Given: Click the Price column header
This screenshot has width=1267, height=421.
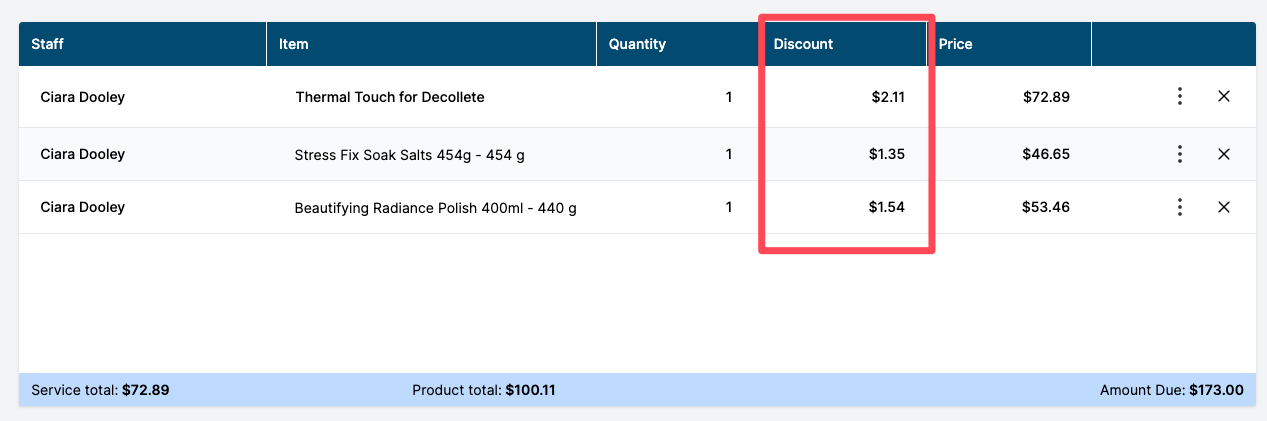Looking at the screenshot, I should click(x=1009, y=44).
